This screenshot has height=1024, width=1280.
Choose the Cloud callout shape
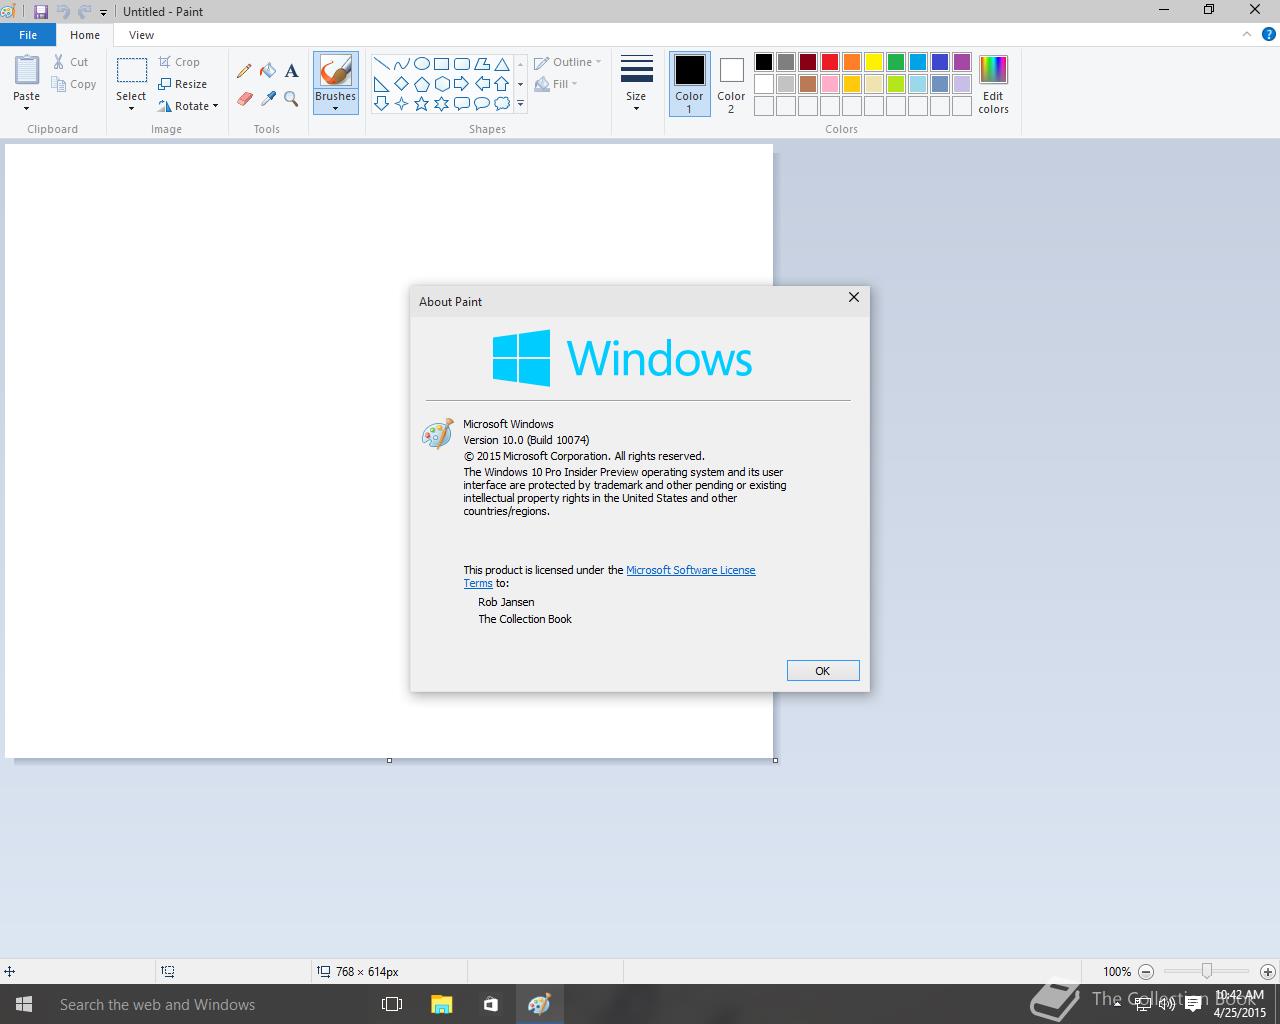click(502, 103)
